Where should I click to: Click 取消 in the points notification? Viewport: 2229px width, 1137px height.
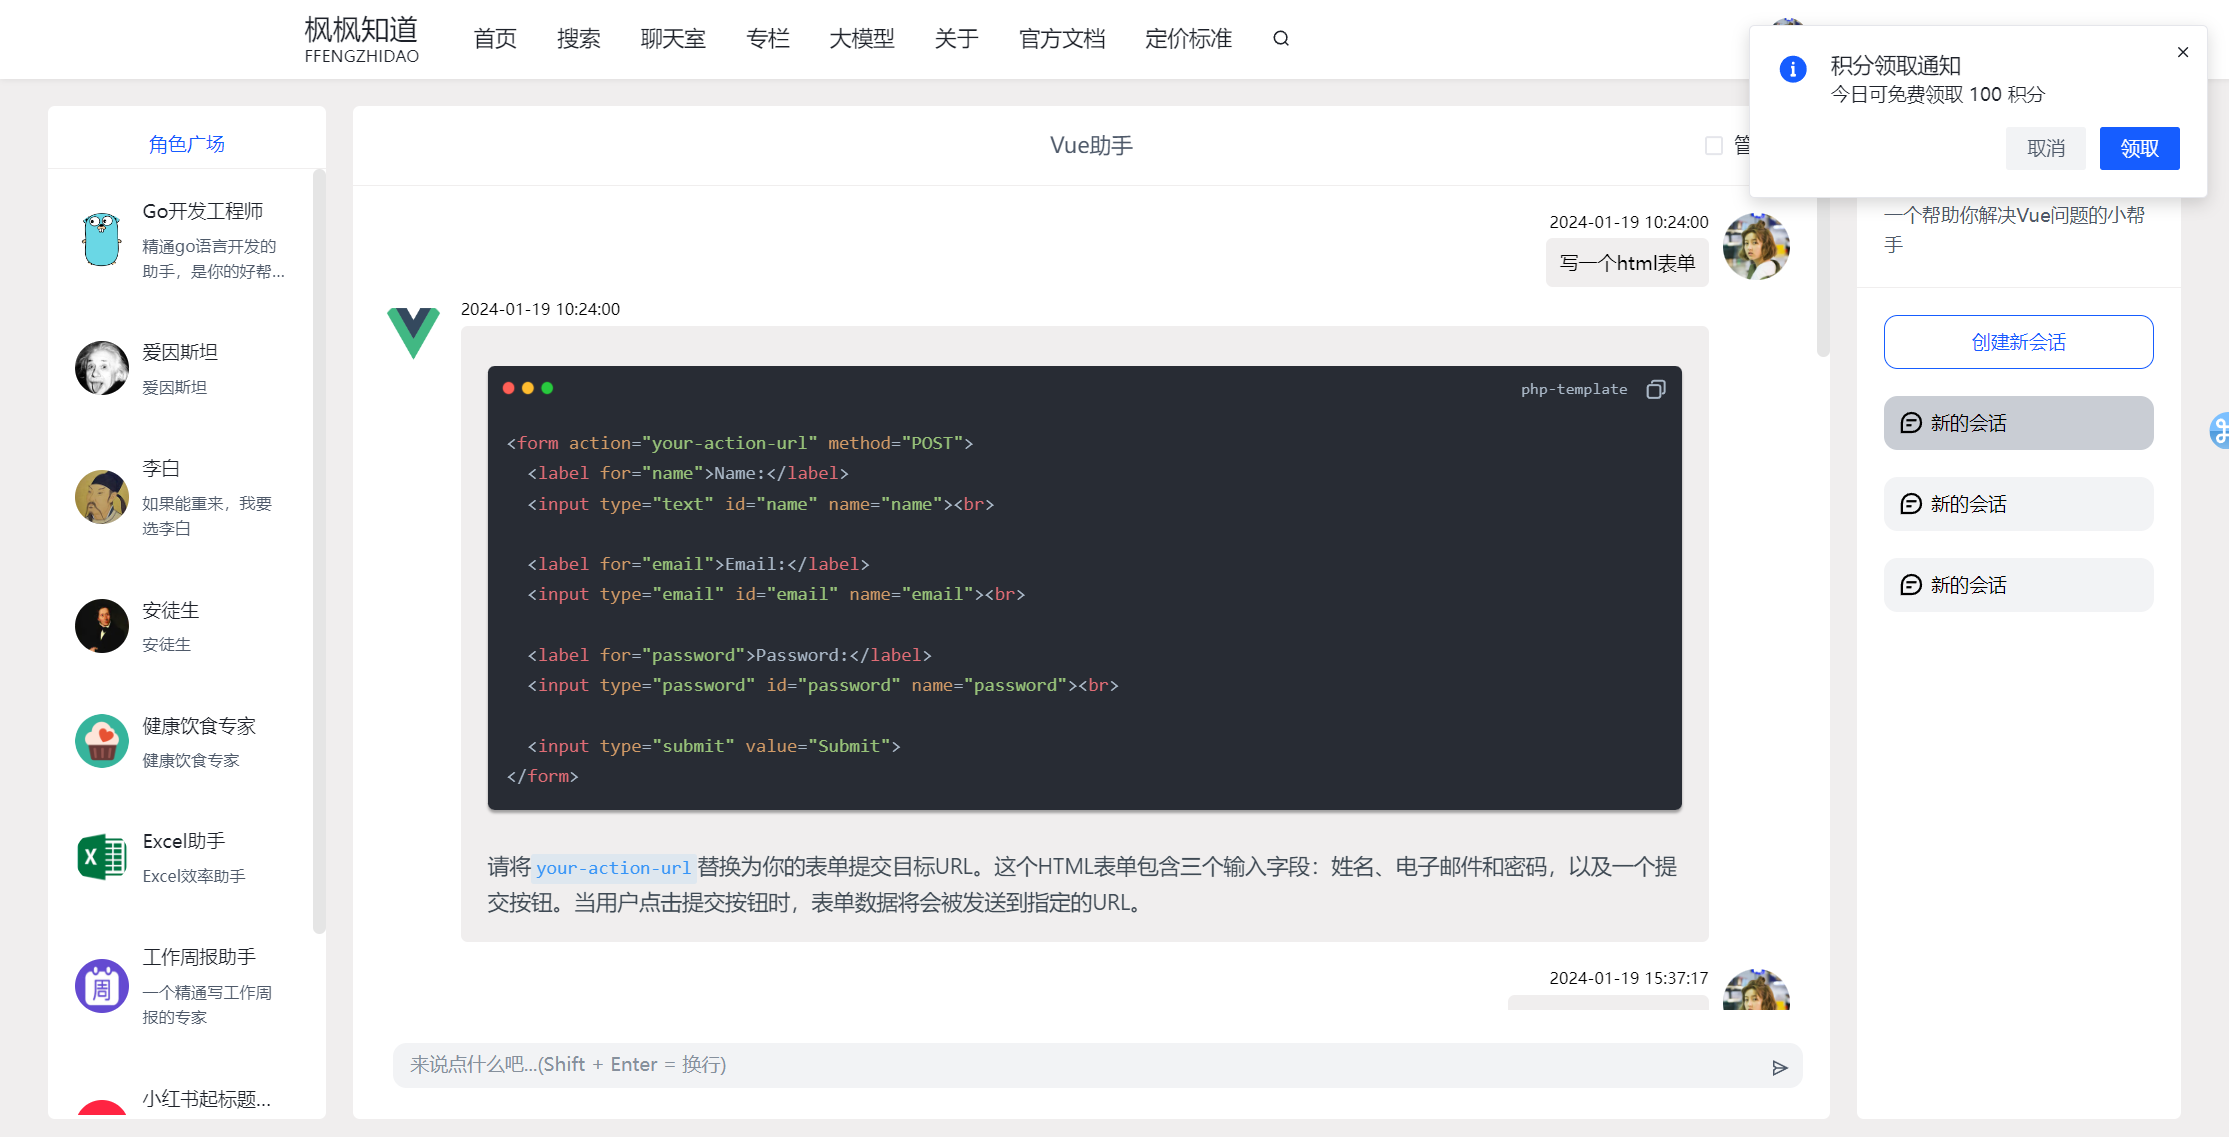2045,148
